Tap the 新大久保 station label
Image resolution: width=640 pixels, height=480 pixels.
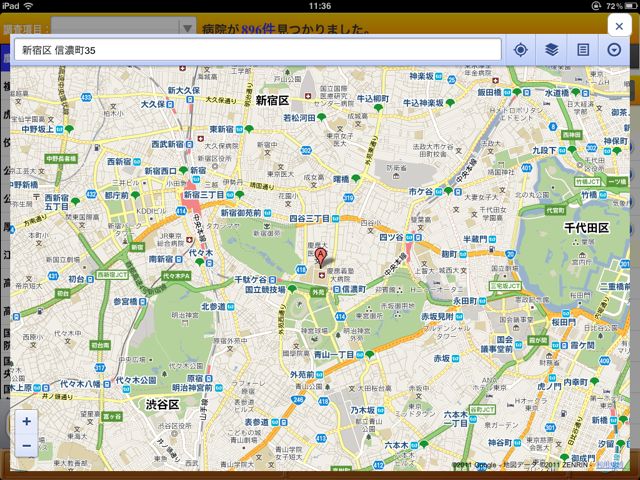tap(184, 90)
